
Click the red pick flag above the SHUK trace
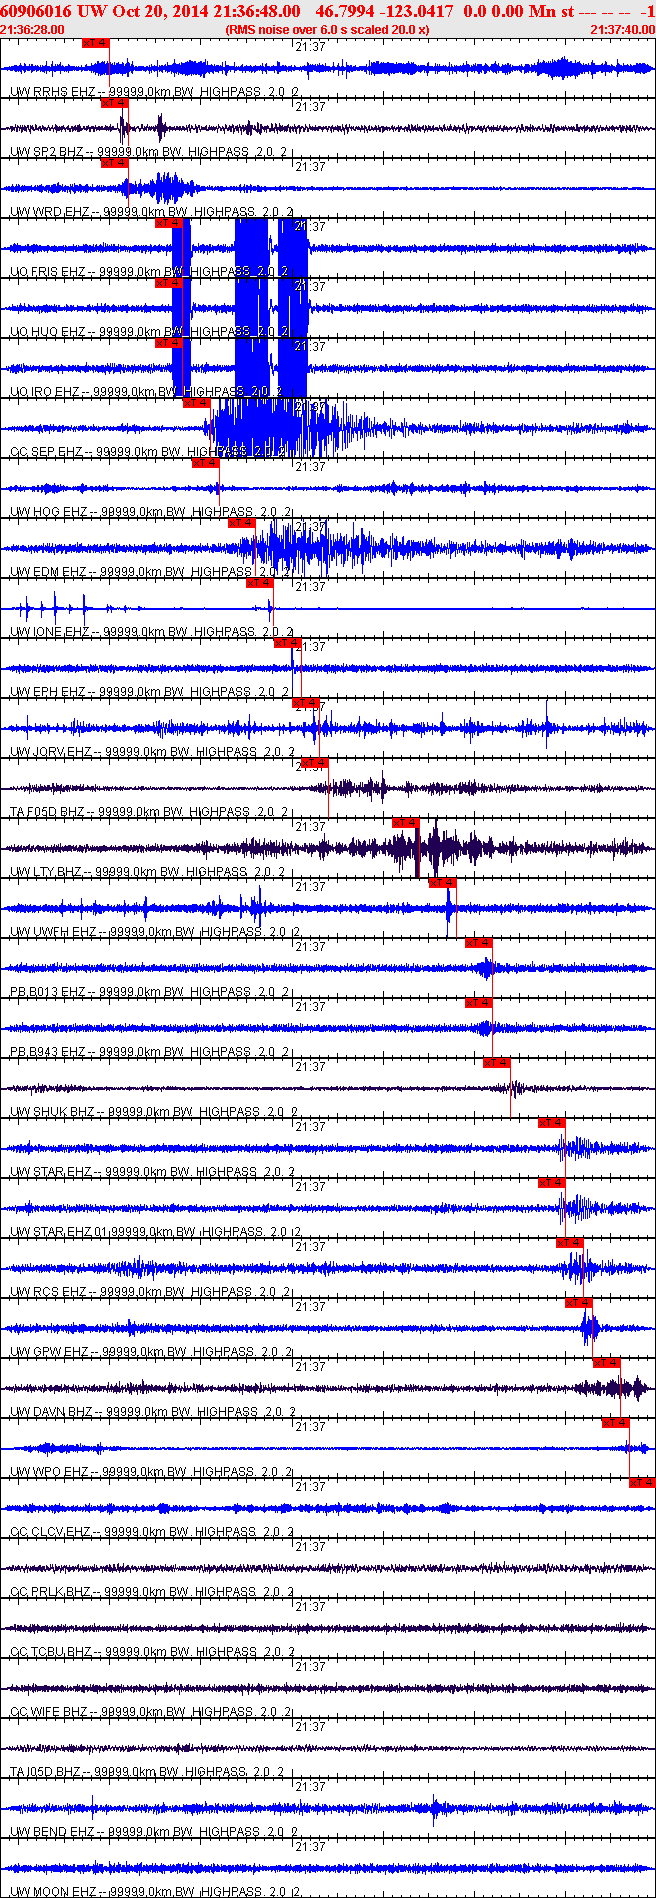(496, 1063)
